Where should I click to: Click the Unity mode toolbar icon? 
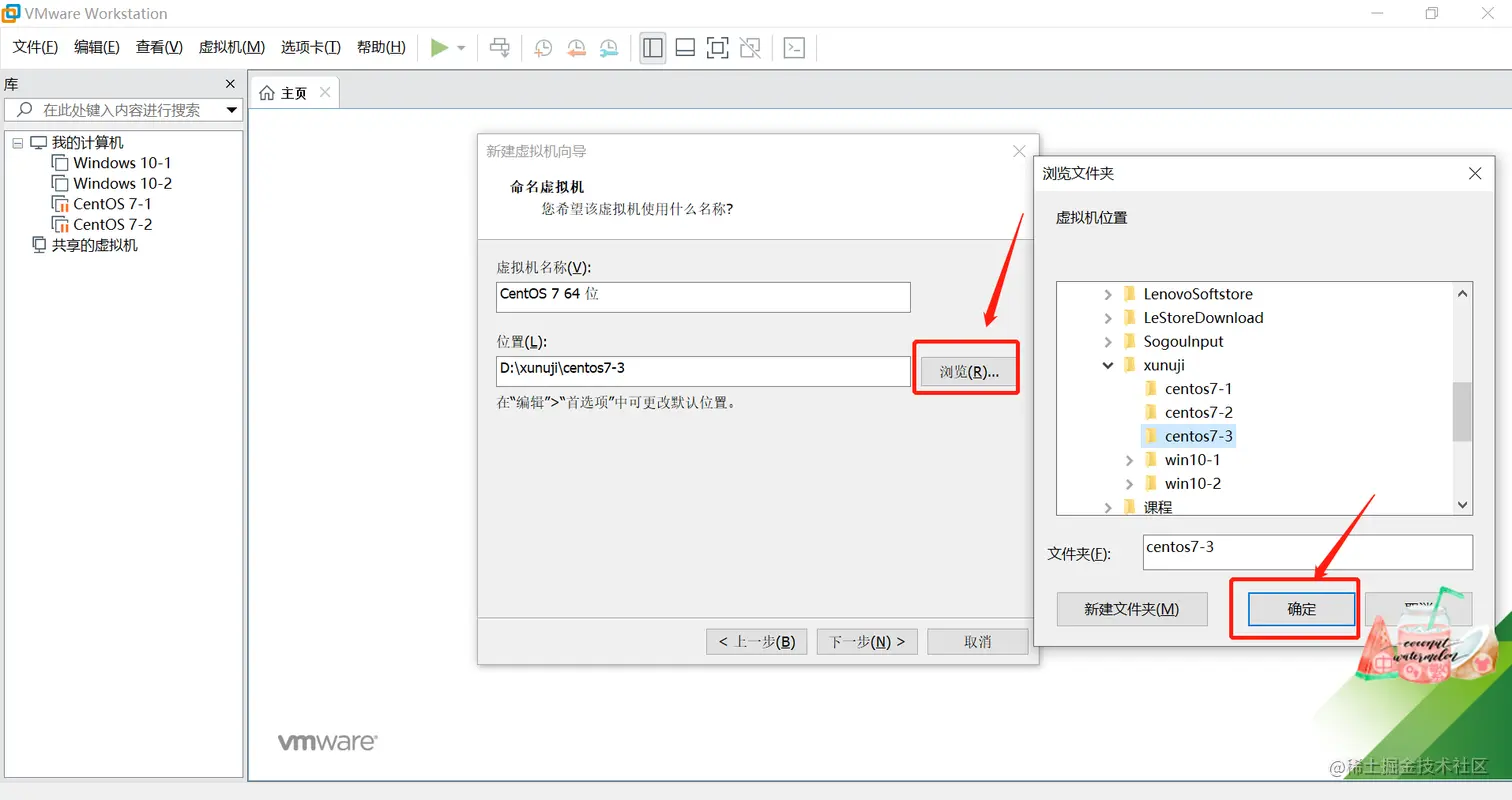click(750, 47)
